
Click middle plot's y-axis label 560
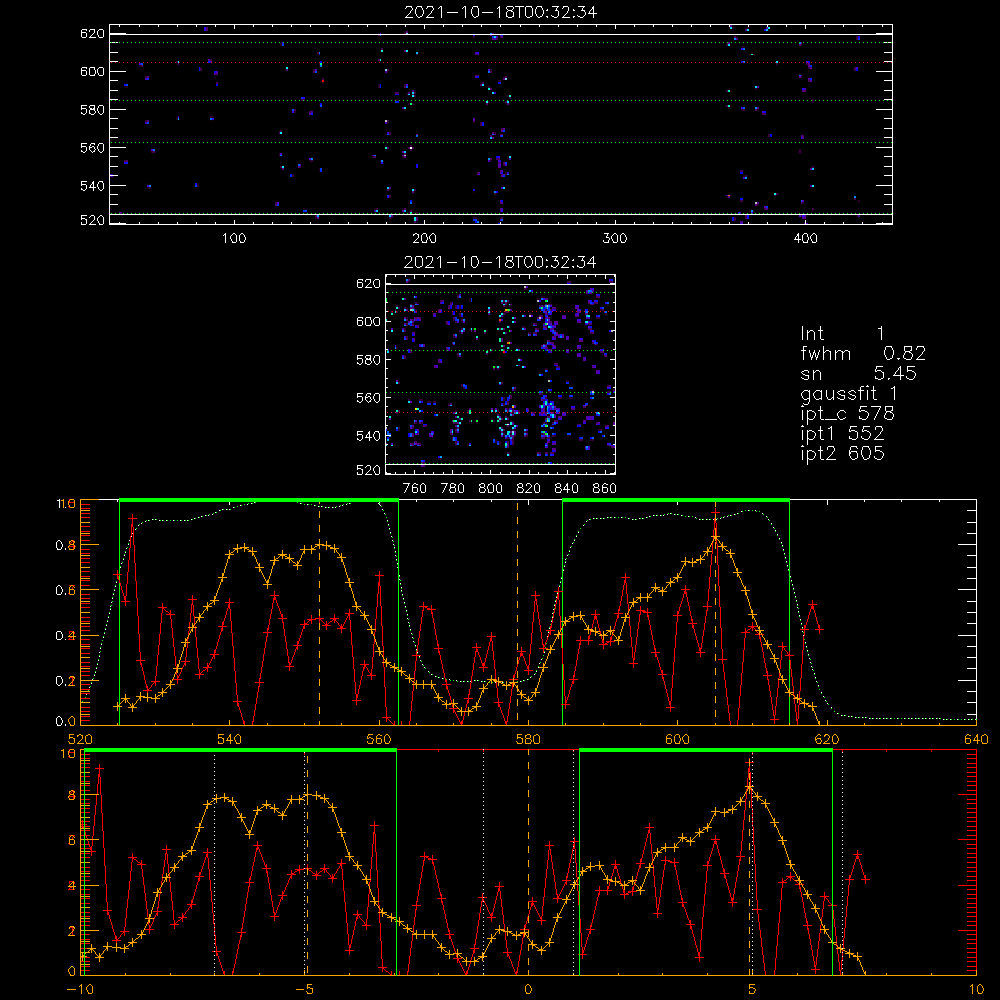coord(369,398)
